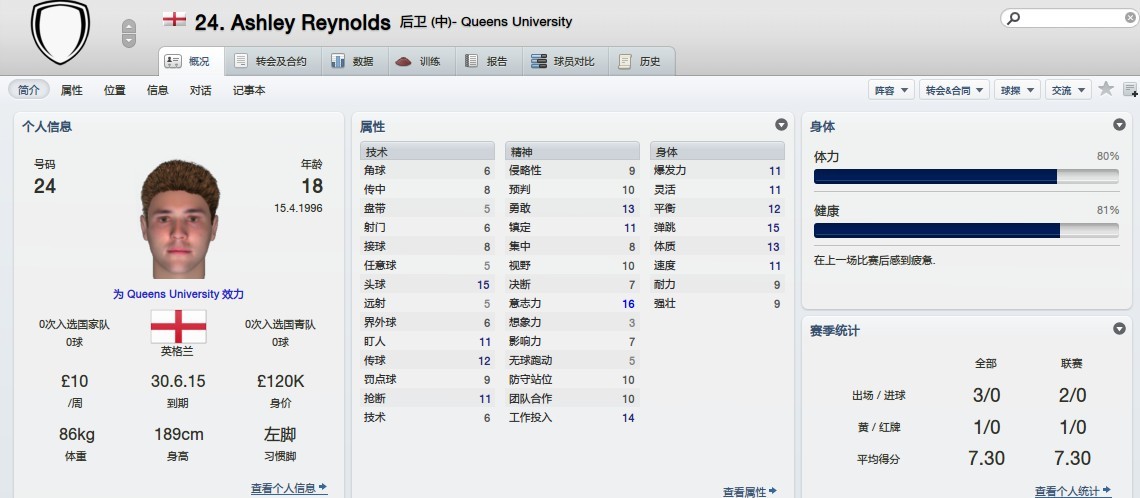Open the 转会&合同 dropdown menu

point(954,90)
